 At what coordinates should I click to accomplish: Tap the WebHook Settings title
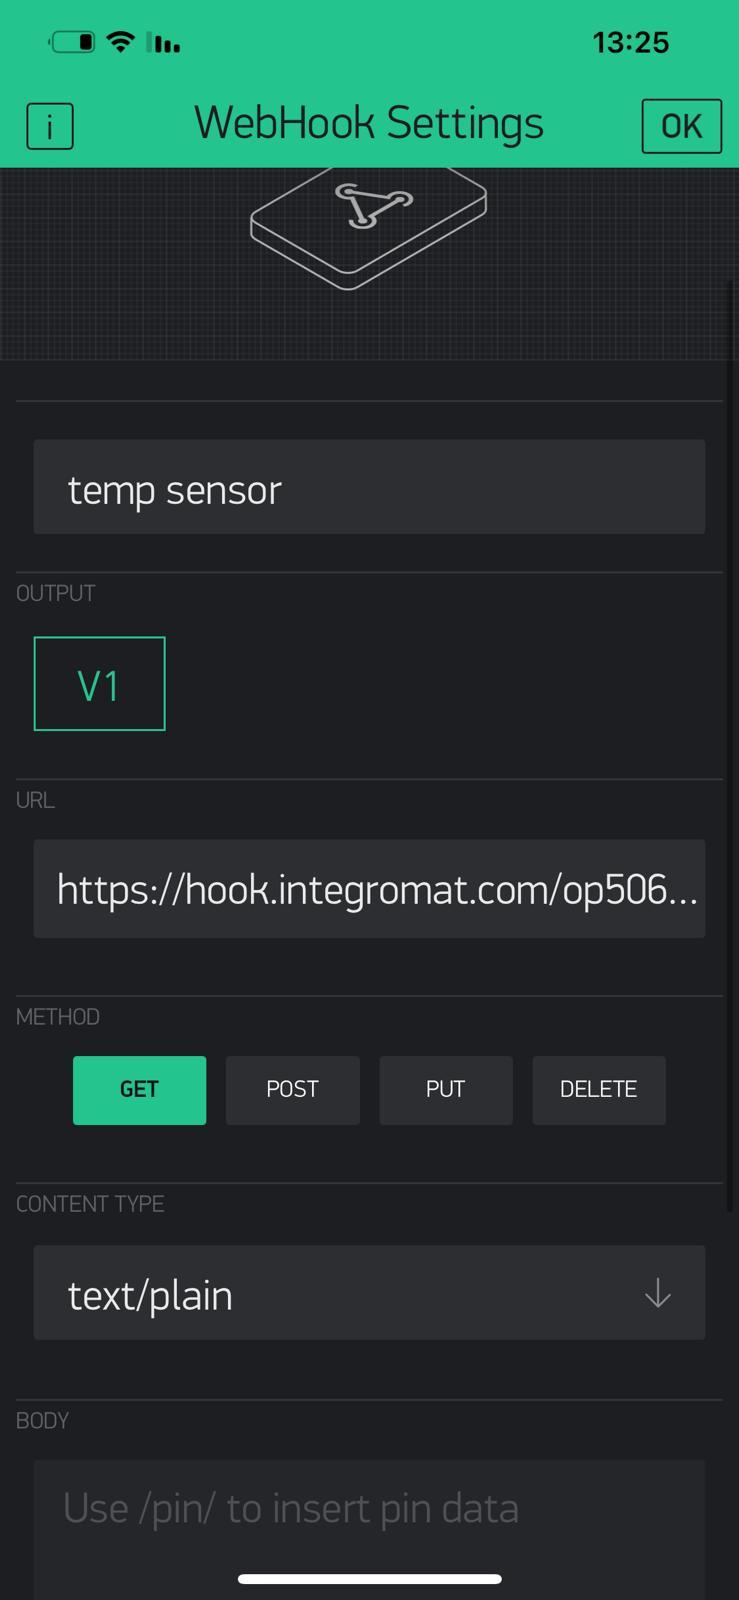click(369, 123)
